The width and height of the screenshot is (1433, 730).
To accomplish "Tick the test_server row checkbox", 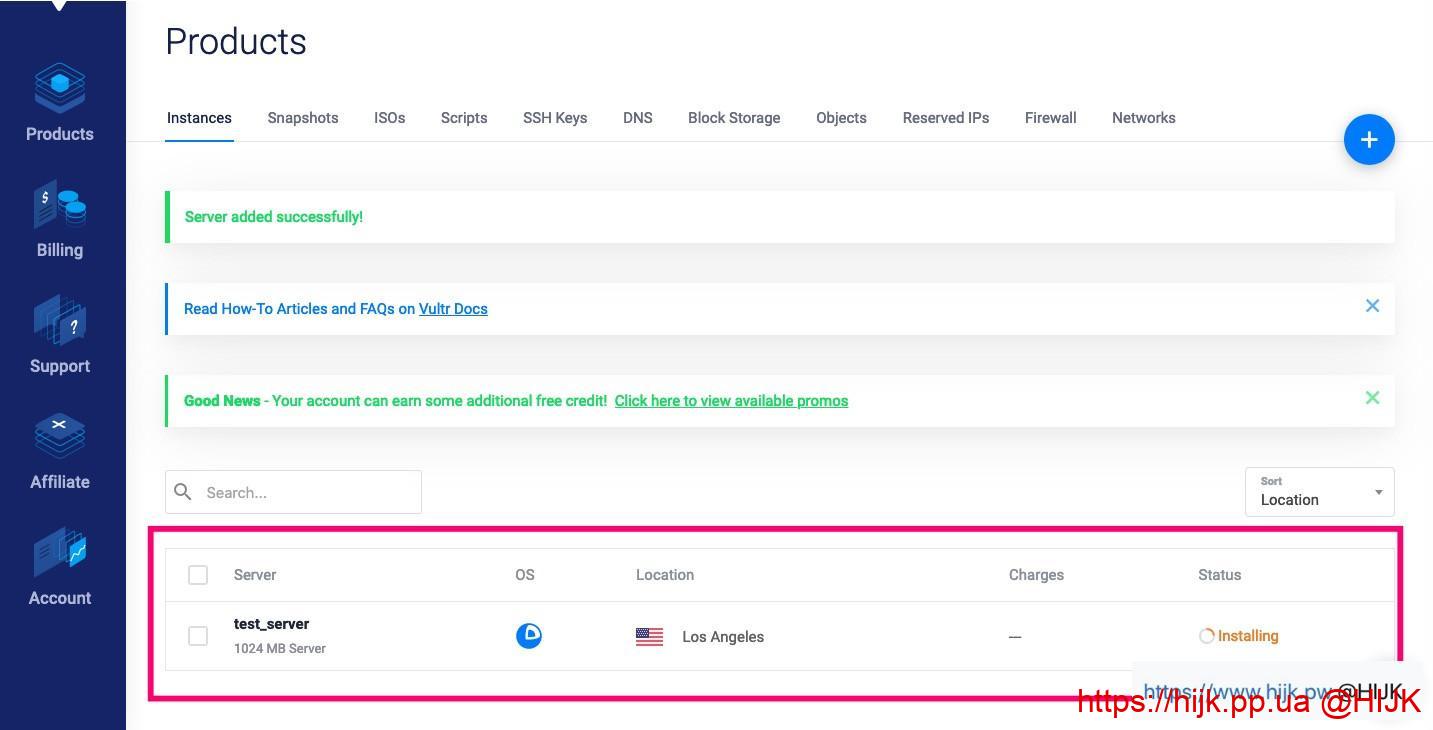I will 198,636.
